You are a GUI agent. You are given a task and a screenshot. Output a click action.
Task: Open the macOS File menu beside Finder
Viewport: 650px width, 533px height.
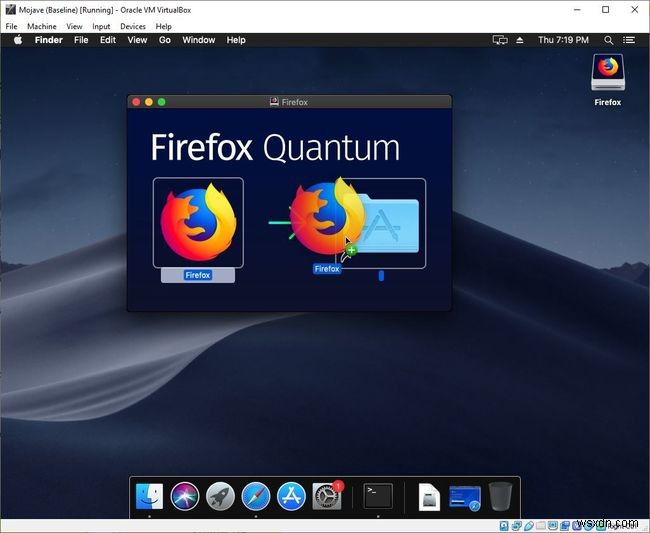[x=81, y=40]
